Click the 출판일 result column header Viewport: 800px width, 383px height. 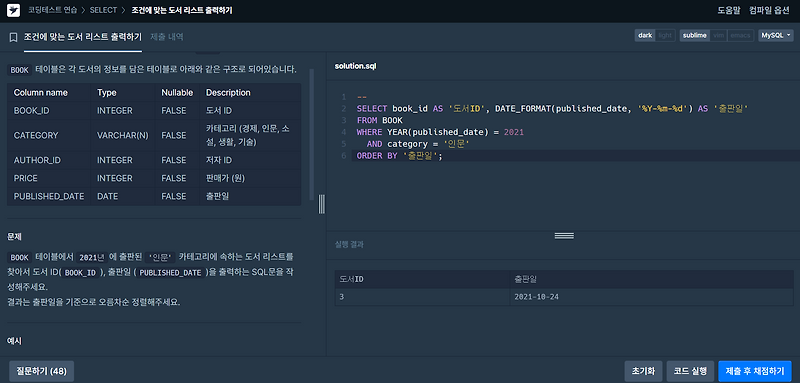click(652, 279)
